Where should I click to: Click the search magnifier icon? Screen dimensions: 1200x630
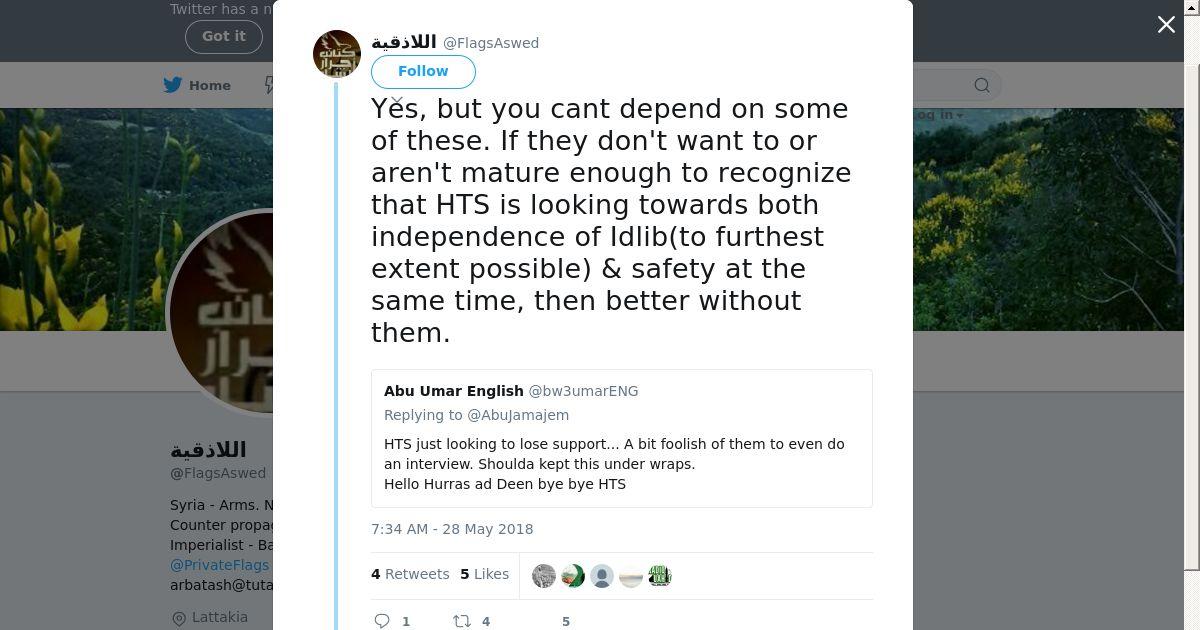pos(982,85)
